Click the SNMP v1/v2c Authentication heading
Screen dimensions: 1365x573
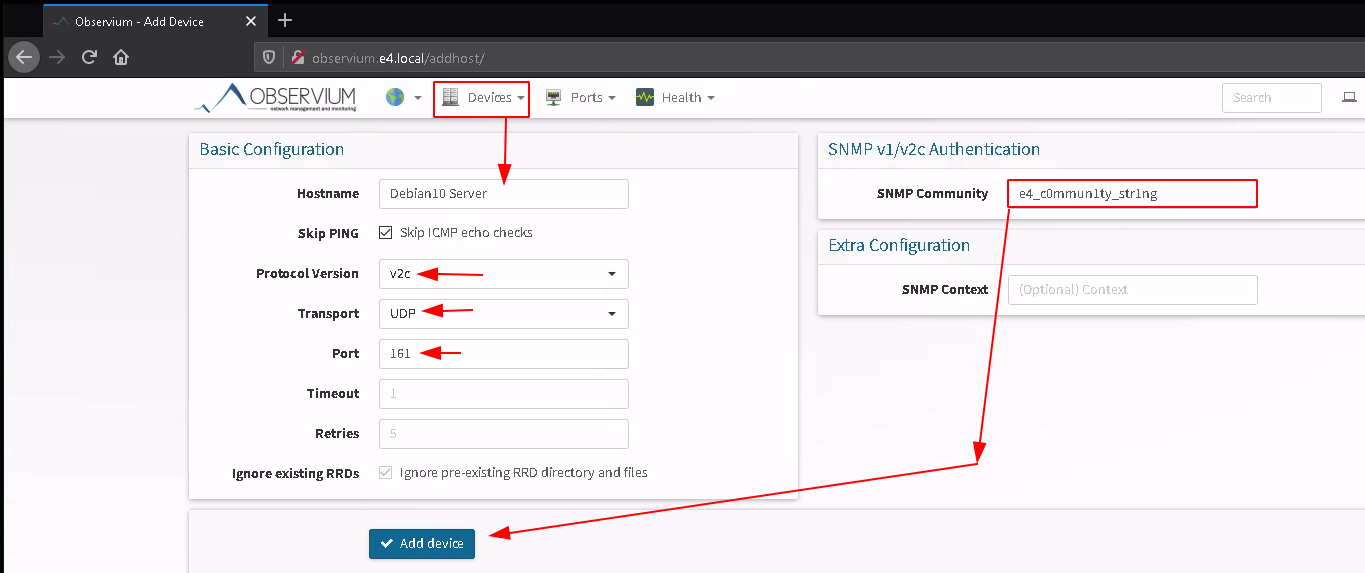click(x=934, y=150)
